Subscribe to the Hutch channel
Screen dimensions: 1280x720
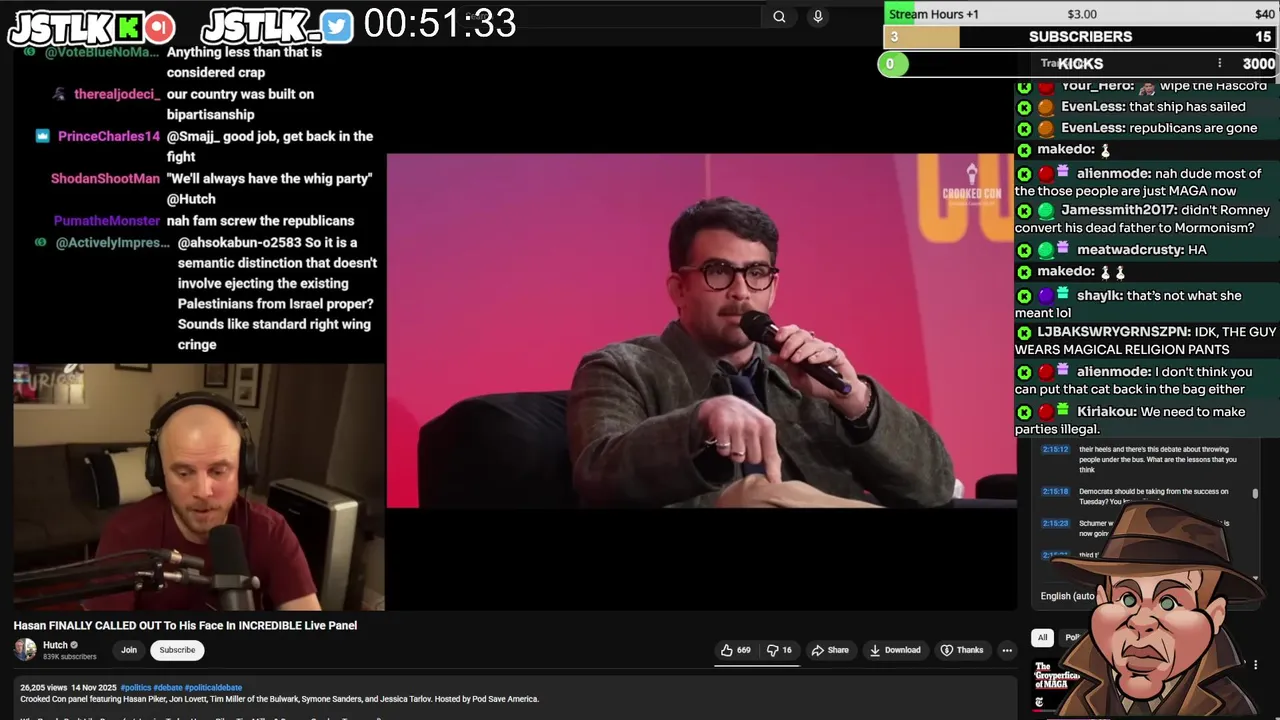177,650
